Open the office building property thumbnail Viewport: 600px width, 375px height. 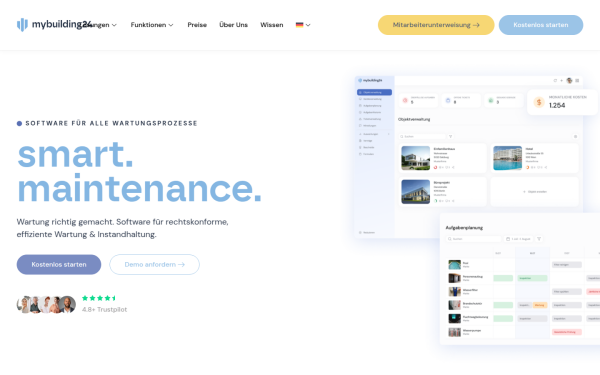(x=416, y=192)
